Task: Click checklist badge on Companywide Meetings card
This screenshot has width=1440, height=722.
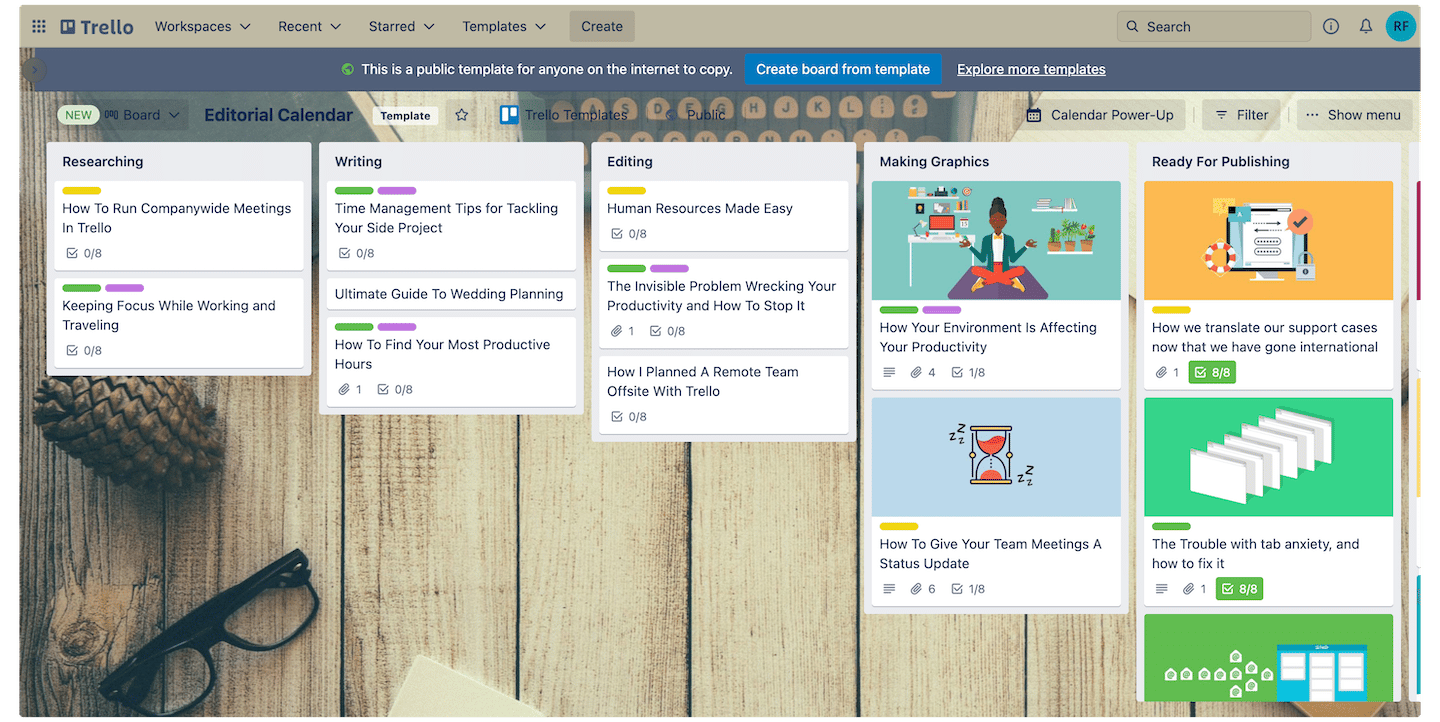Action: pos(84,253)
